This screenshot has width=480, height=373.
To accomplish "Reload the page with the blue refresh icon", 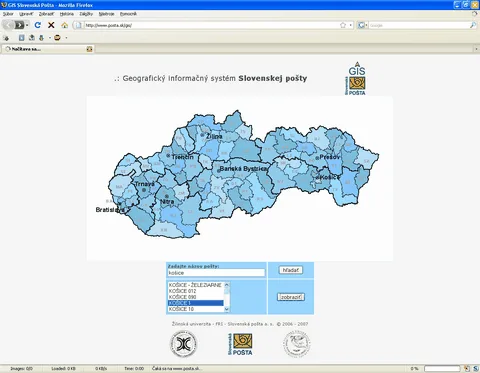I will coord(38,25).
